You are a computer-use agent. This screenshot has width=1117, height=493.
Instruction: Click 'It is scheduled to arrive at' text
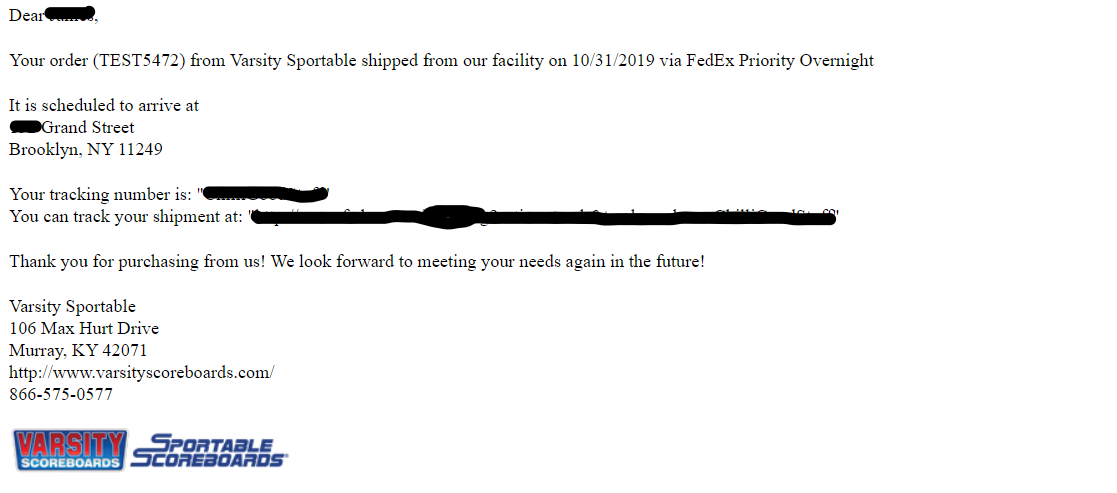coord(104,105)
